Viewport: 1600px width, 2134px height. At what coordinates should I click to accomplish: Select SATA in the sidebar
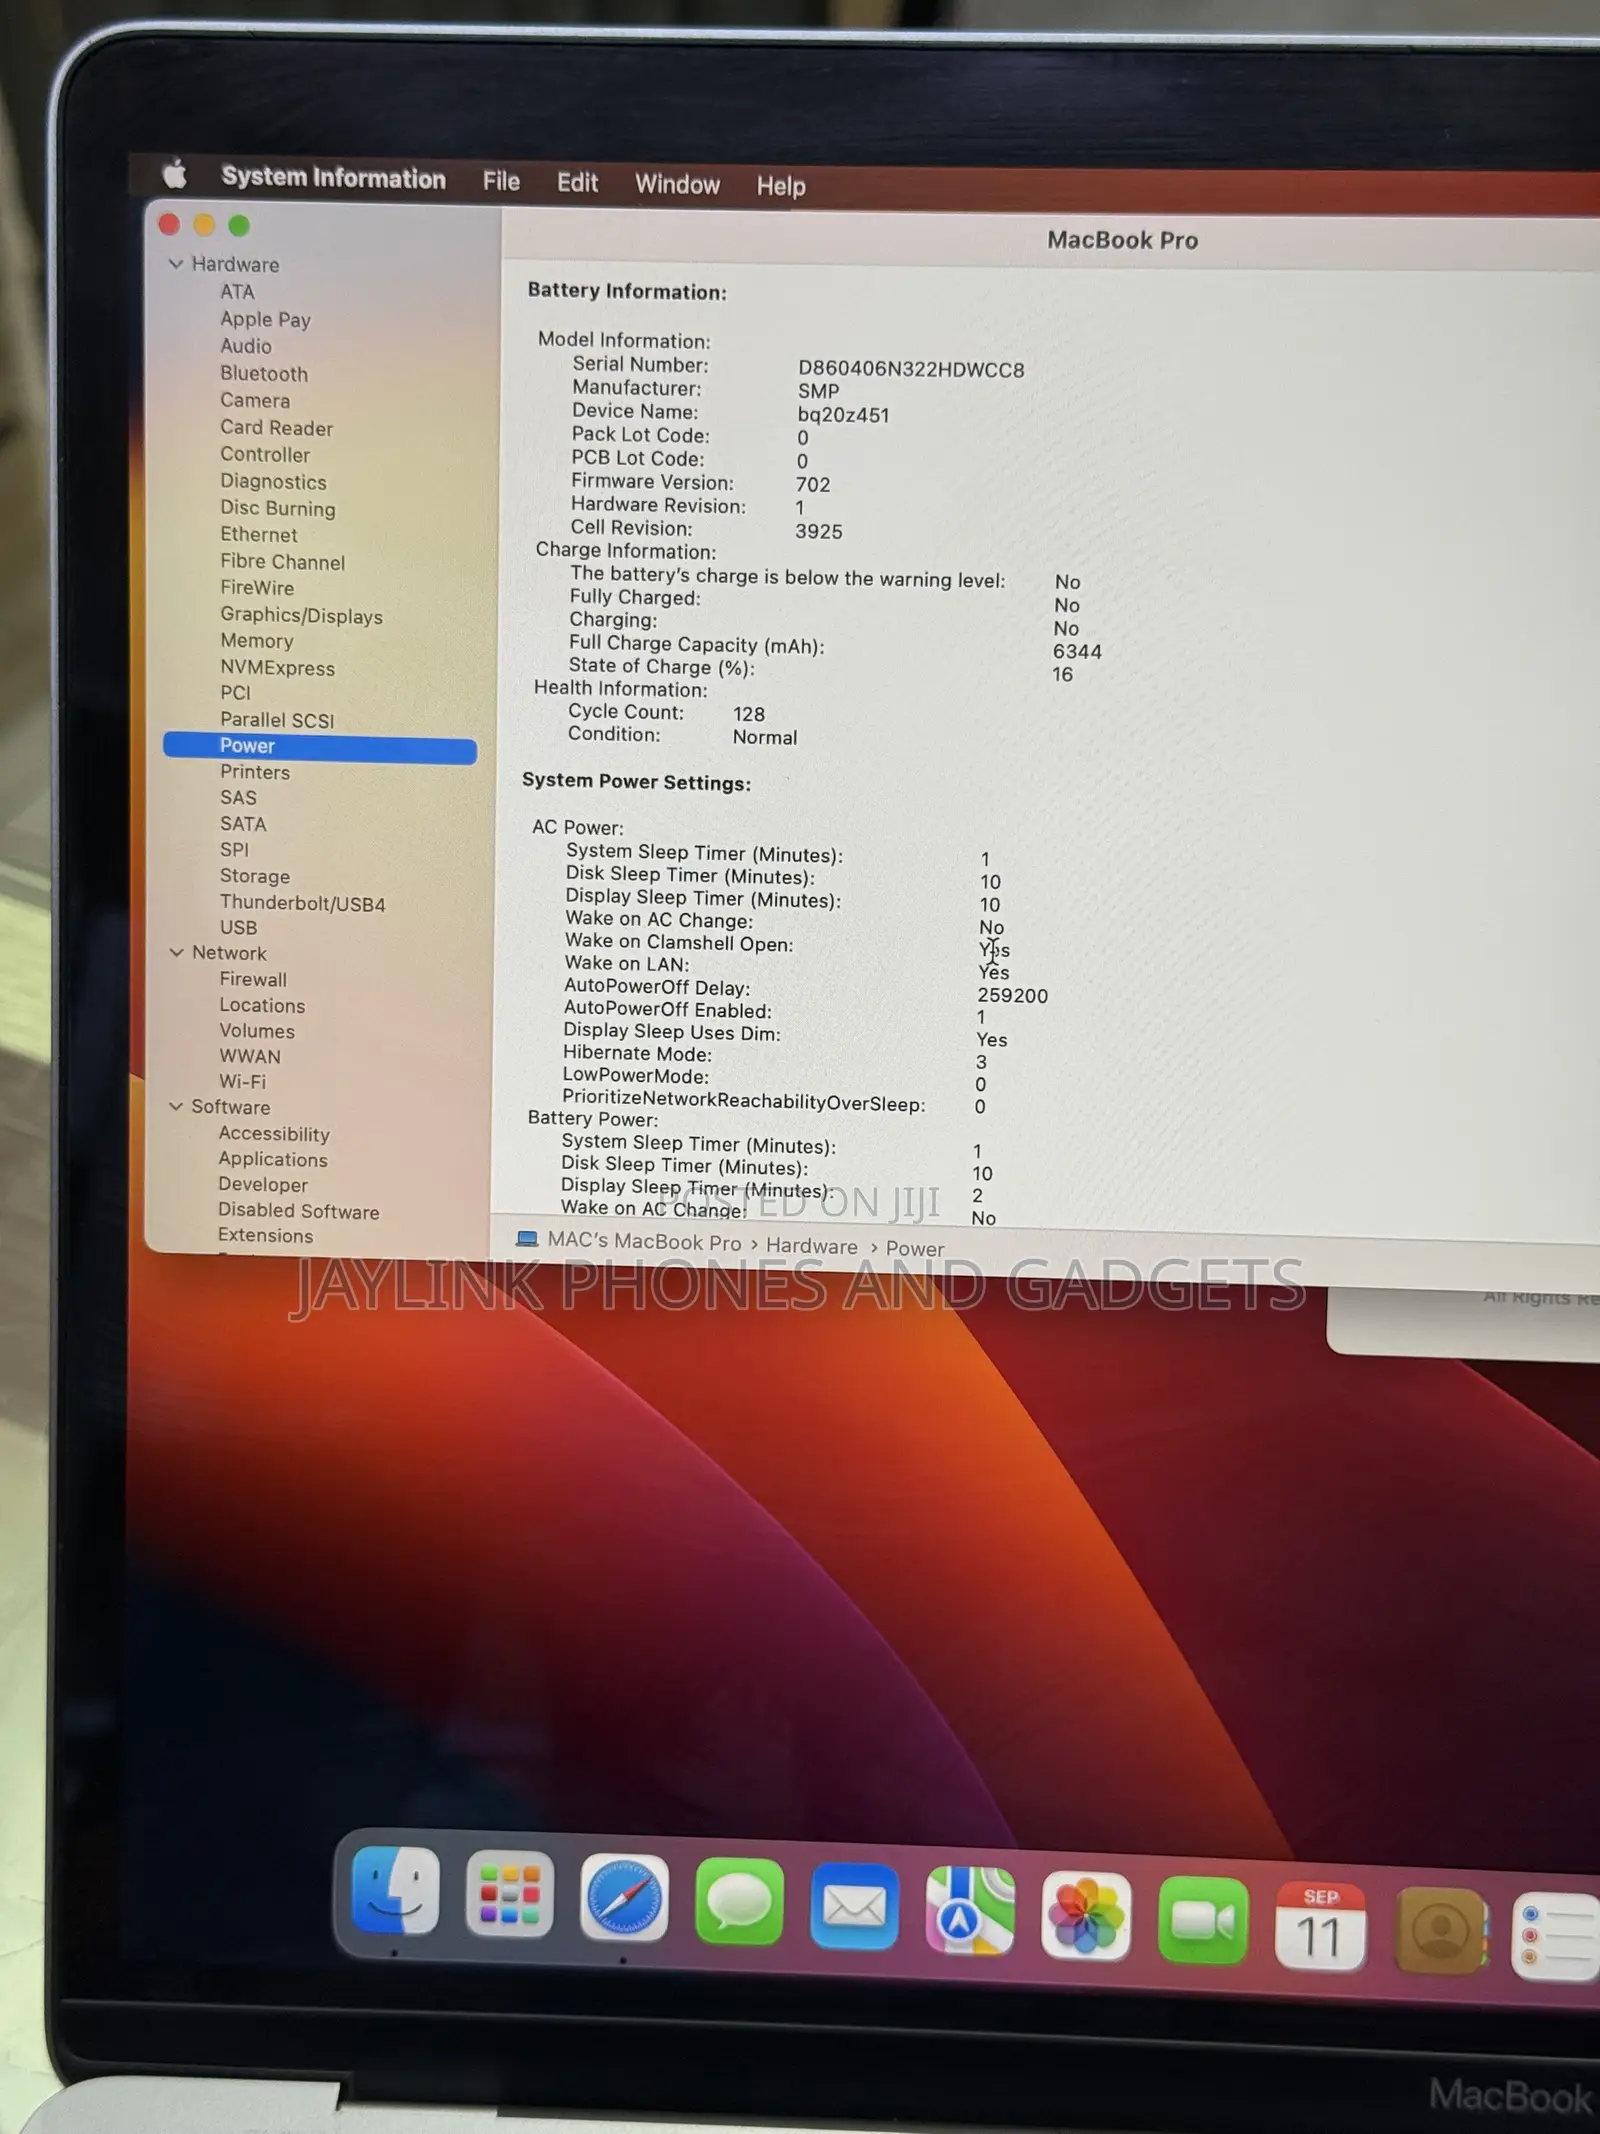pos(243,824)
